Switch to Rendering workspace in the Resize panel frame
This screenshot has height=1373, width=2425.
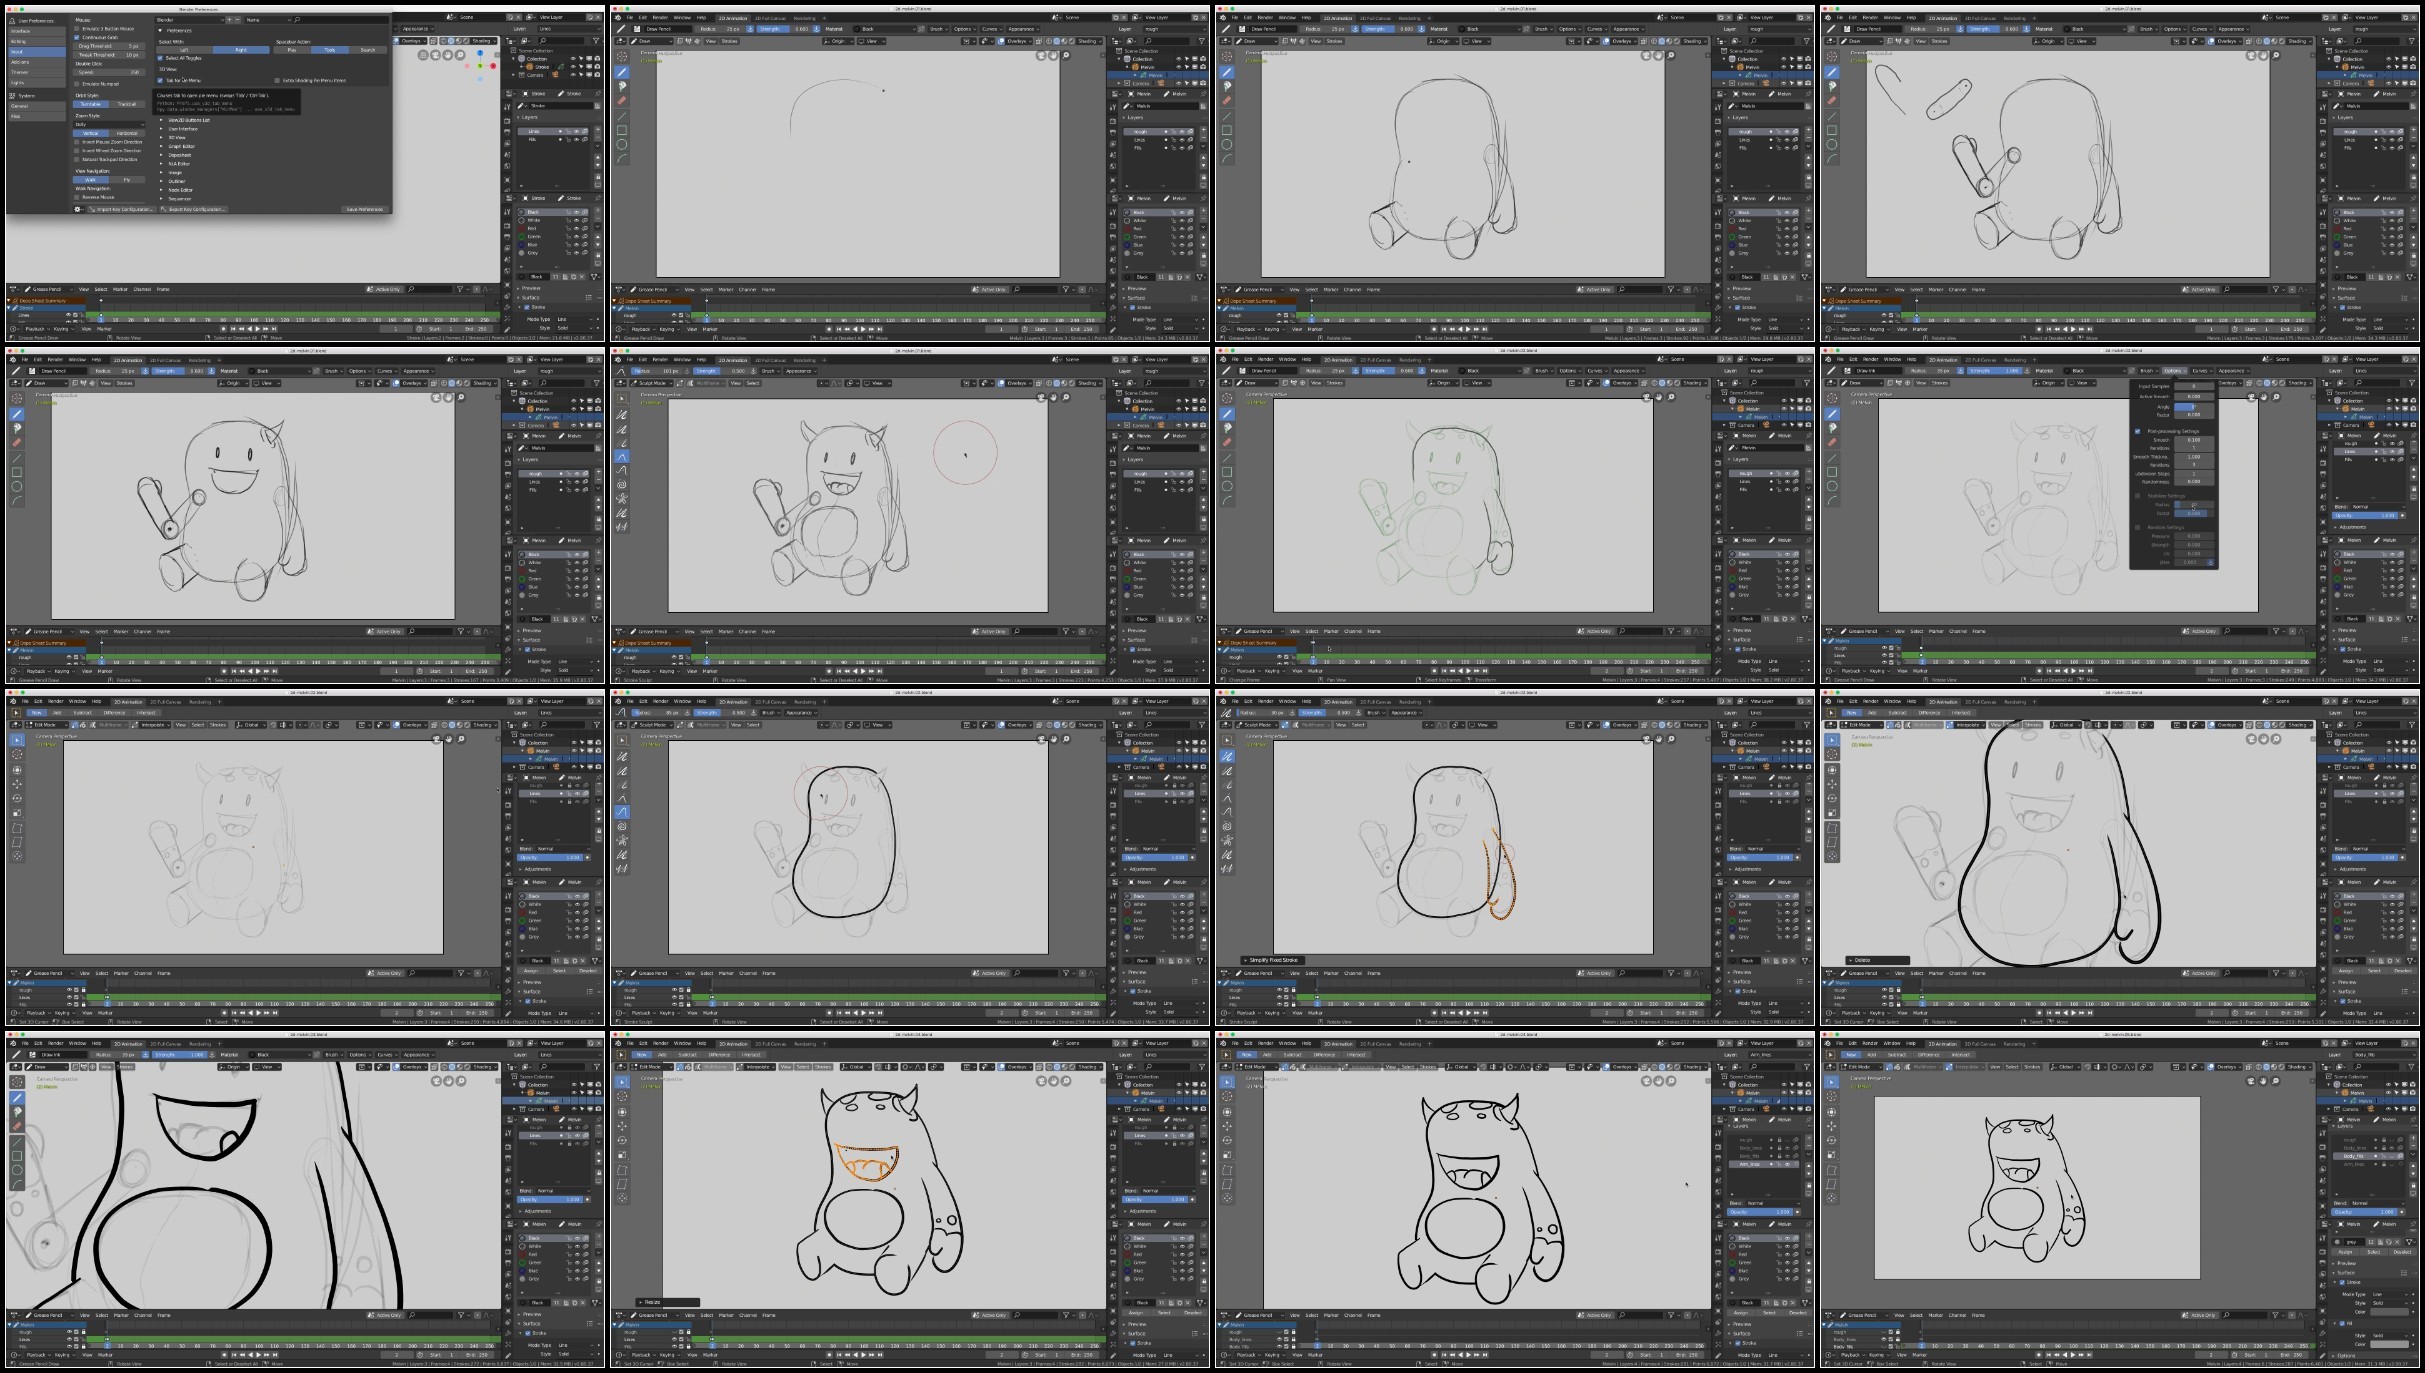(805, 1044)
